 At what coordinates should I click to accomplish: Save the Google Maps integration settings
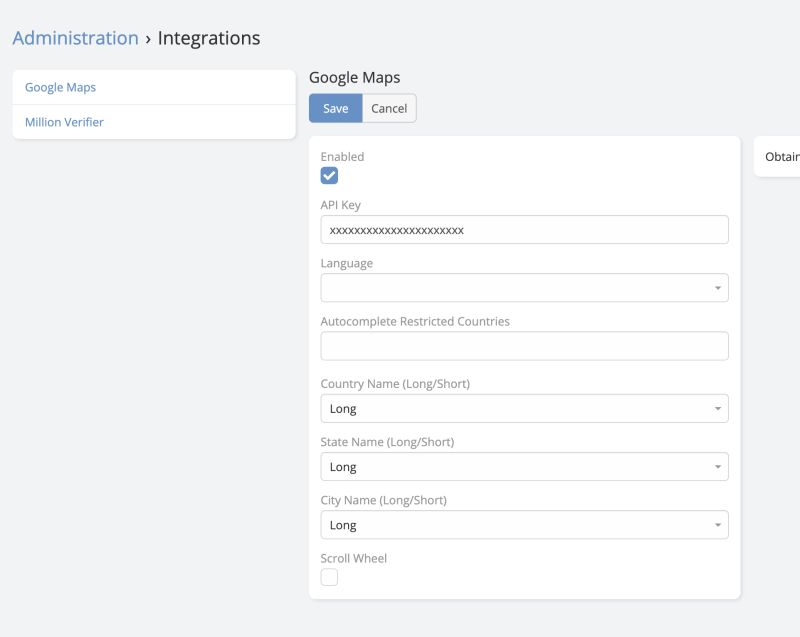point(335,108)
